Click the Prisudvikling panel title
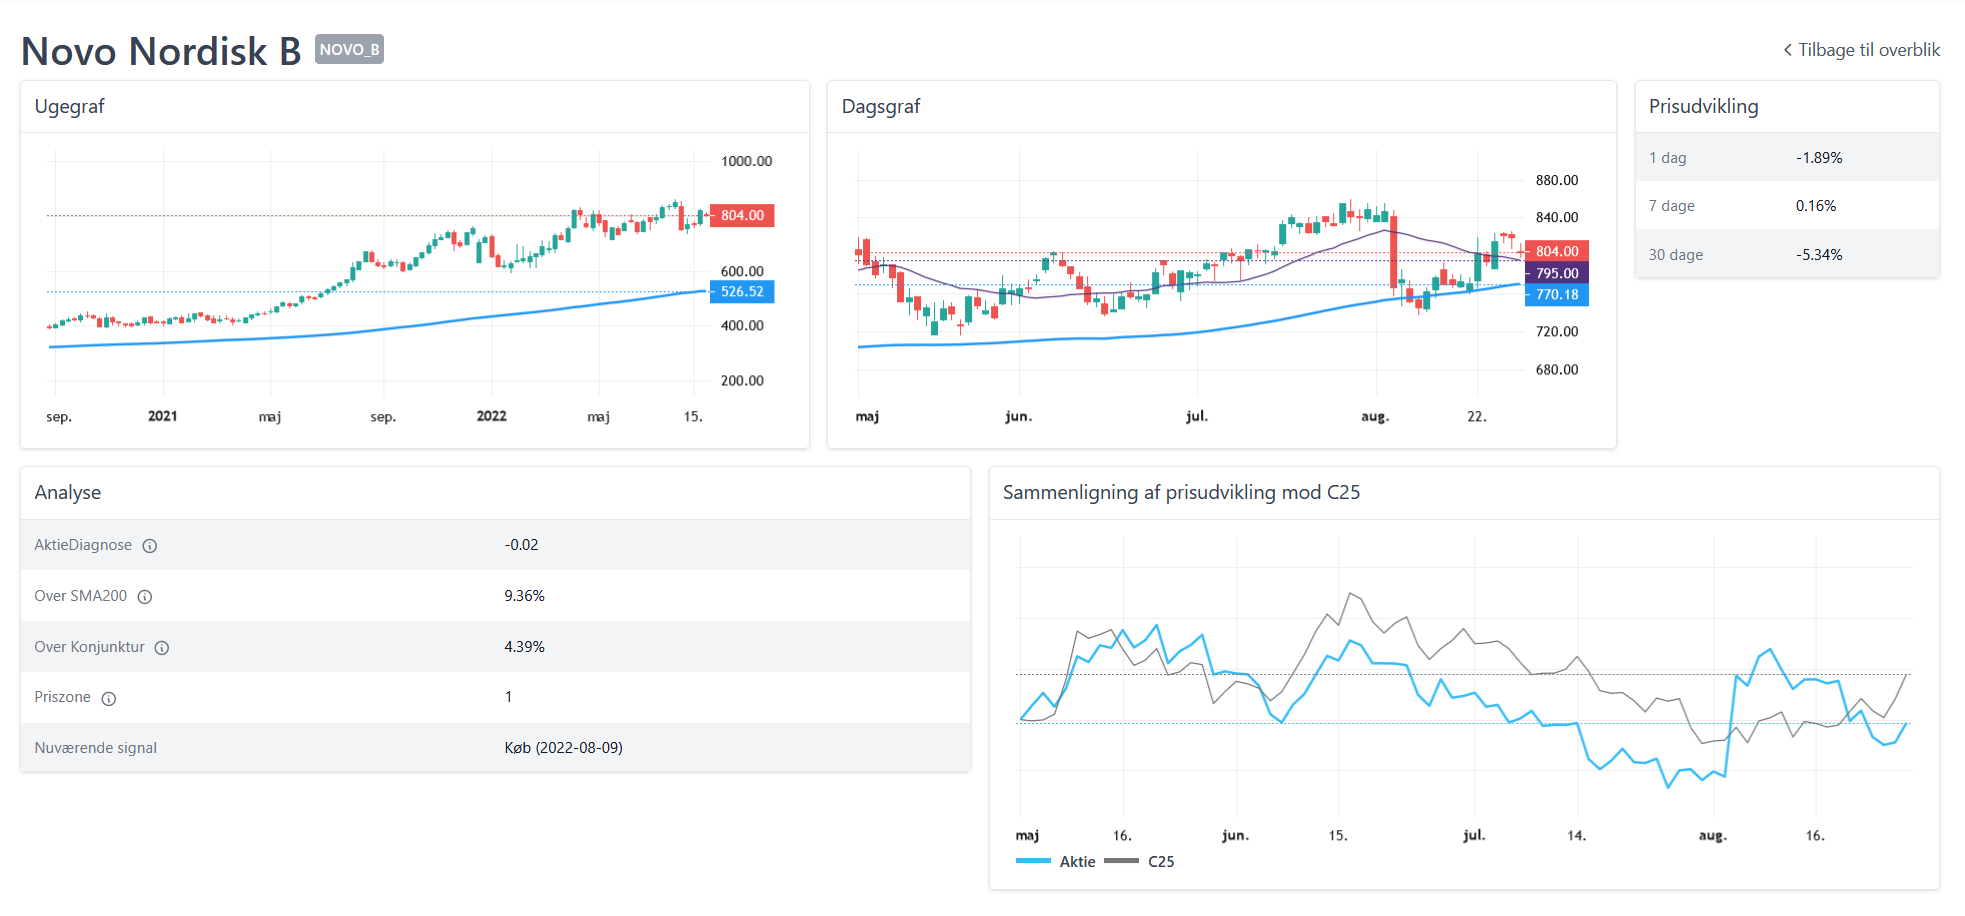This screenshot has height=916, width=1965. coord(1703,106)
